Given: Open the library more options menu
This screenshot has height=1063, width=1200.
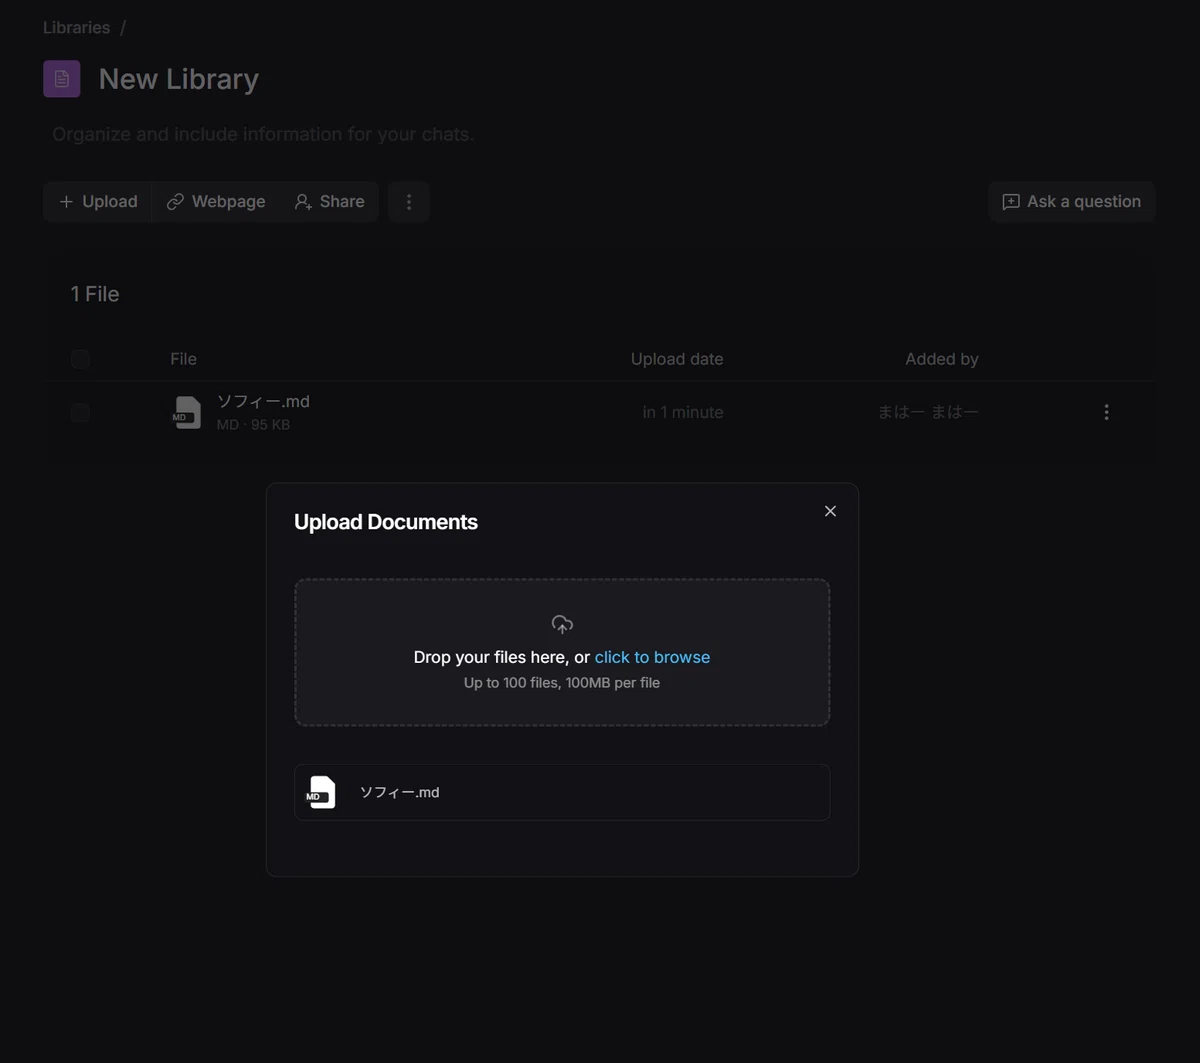Looking at the screenshot, I should pos(408,201).
